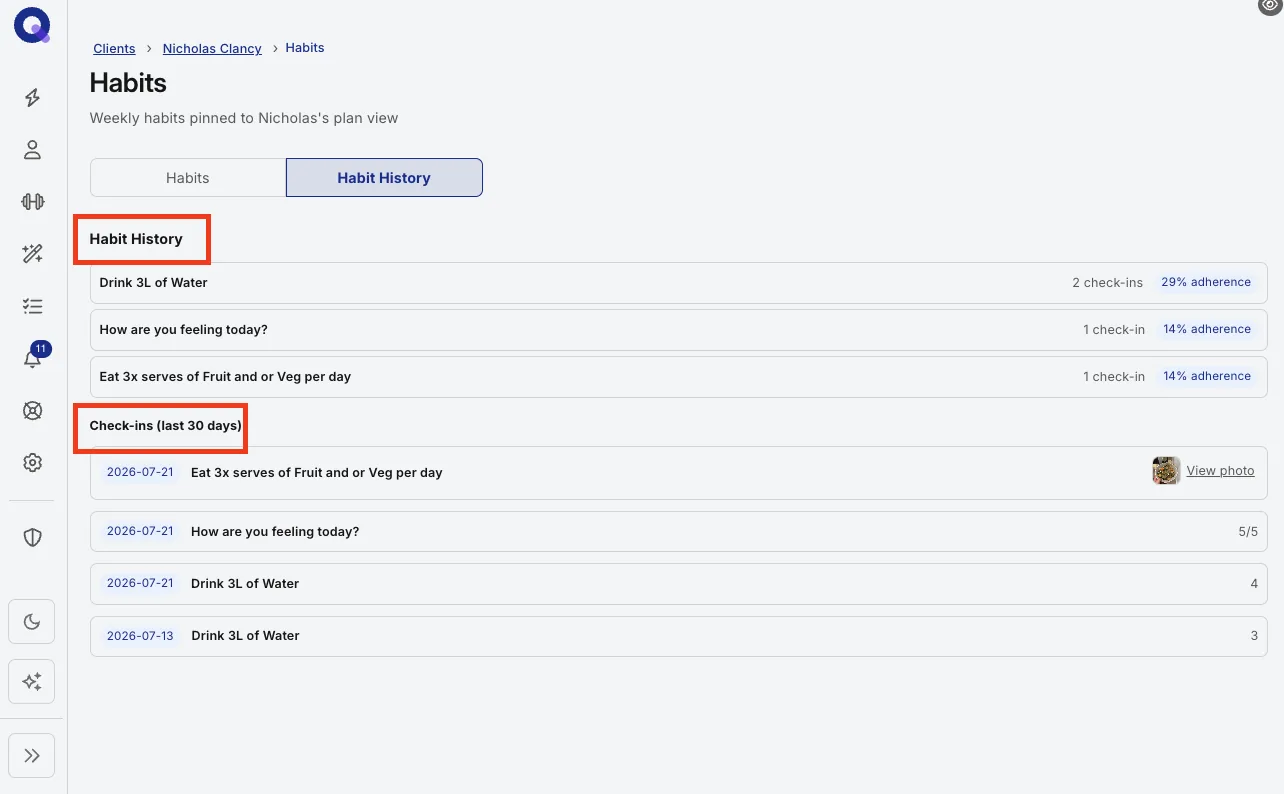
Task: Expand the sidebar with double chevron
Action: 32,755
